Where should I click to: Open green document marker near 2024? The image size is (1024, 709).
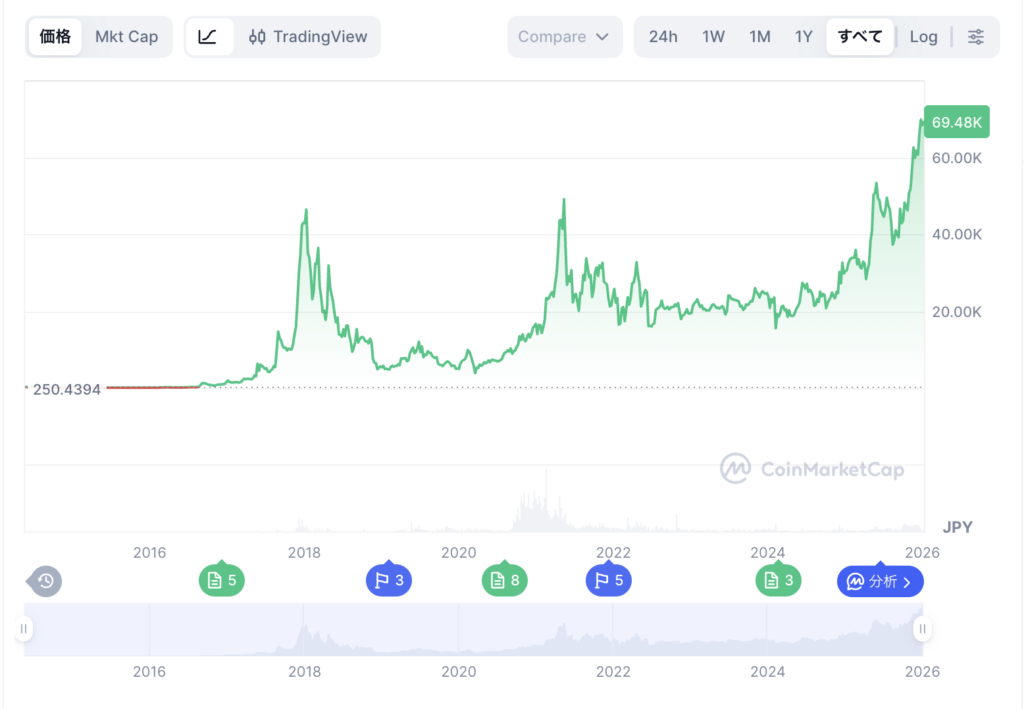(778, 580)
